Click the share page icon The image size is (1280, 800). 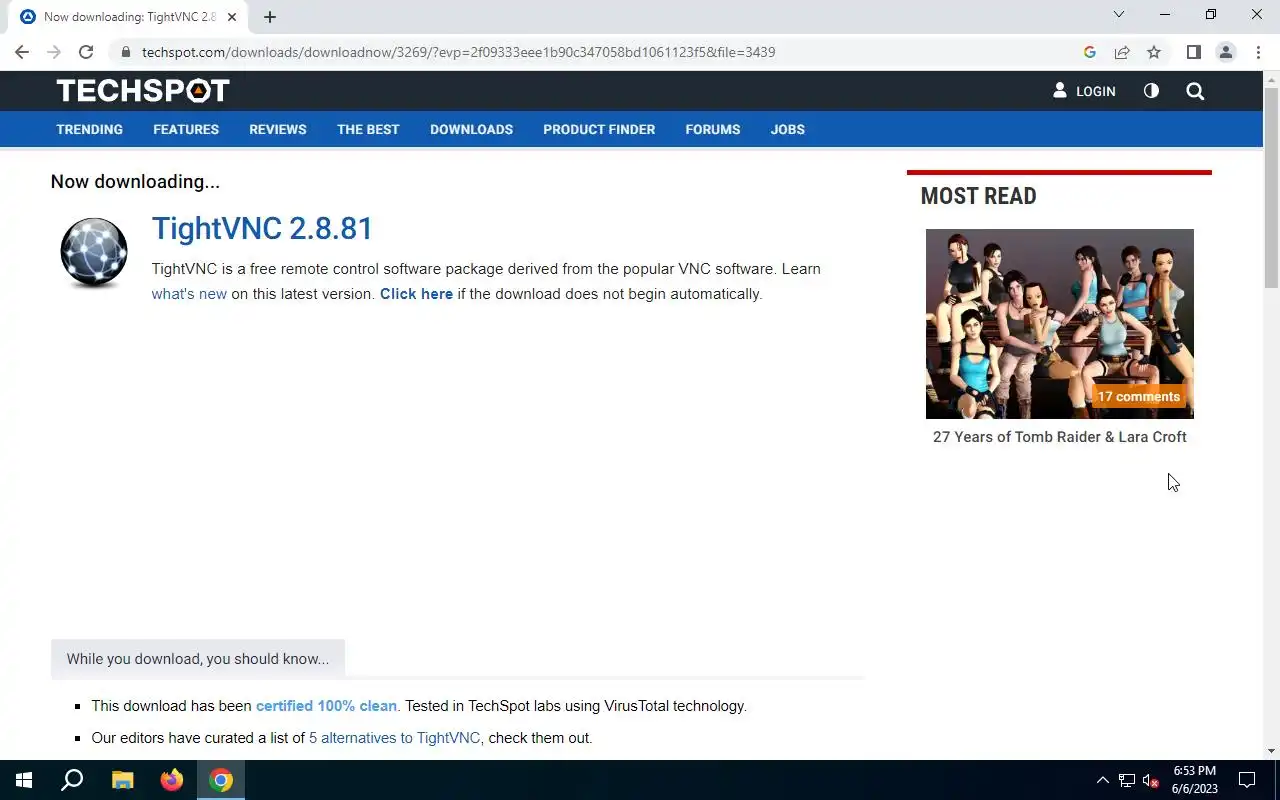(1122, 52)
